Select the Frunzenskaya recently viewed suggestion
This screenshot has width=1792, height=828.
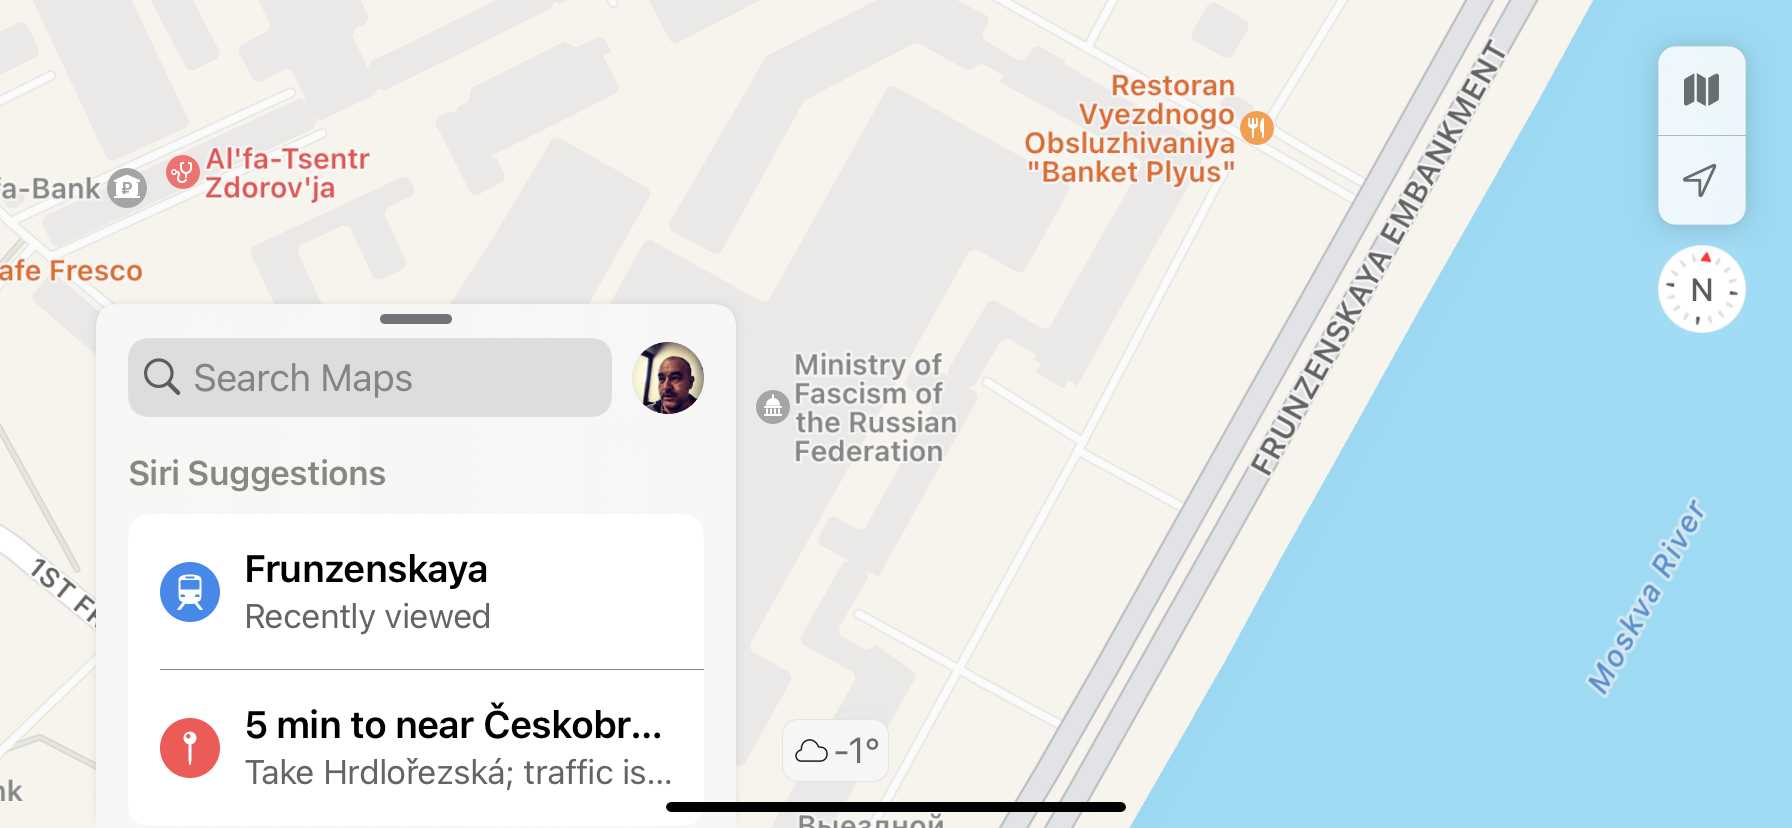[416, 592]
